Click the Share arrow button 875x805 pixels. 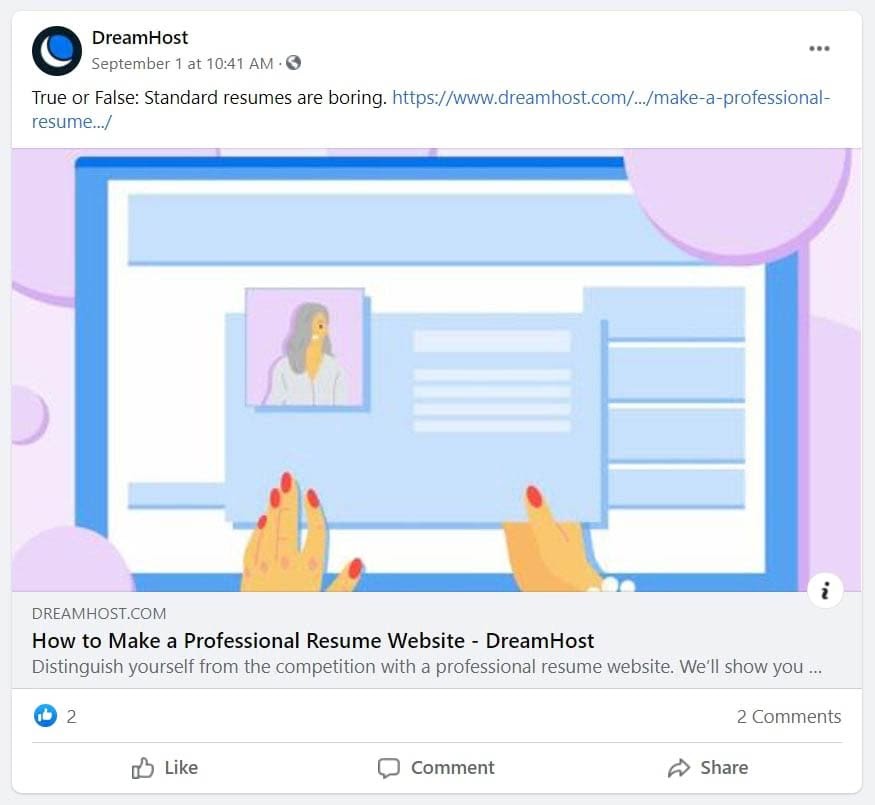pyautogui.click(x=708, y=768)
